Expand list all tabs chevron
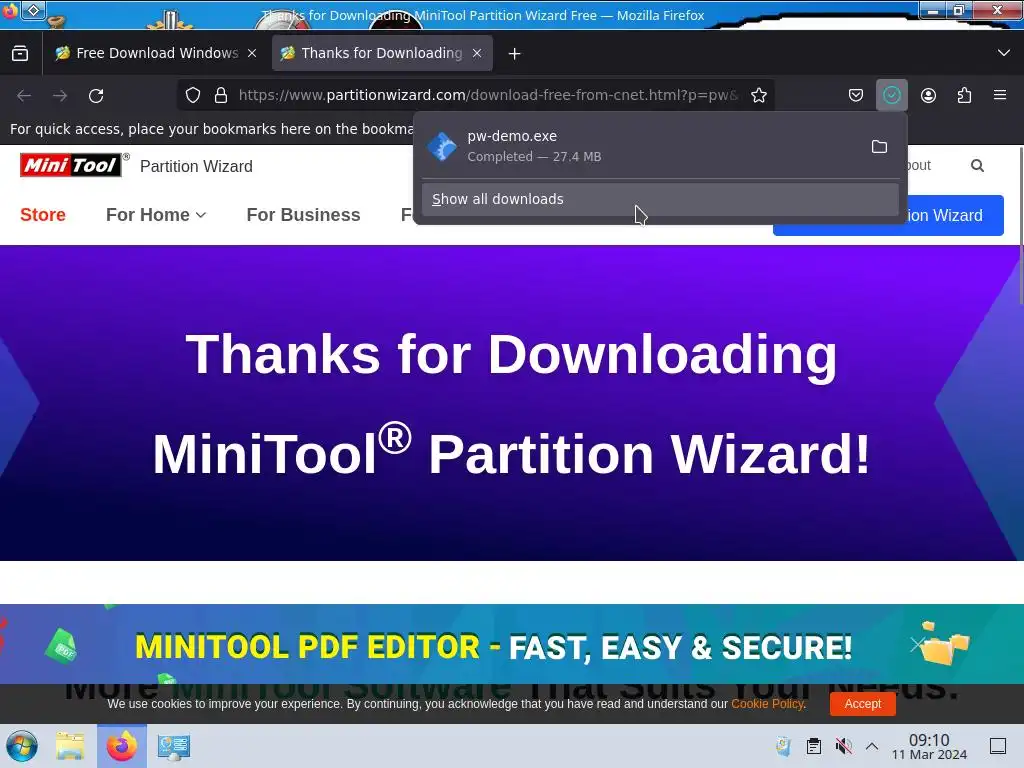The image size is (1024, 768). click(x=1004, y=53)
